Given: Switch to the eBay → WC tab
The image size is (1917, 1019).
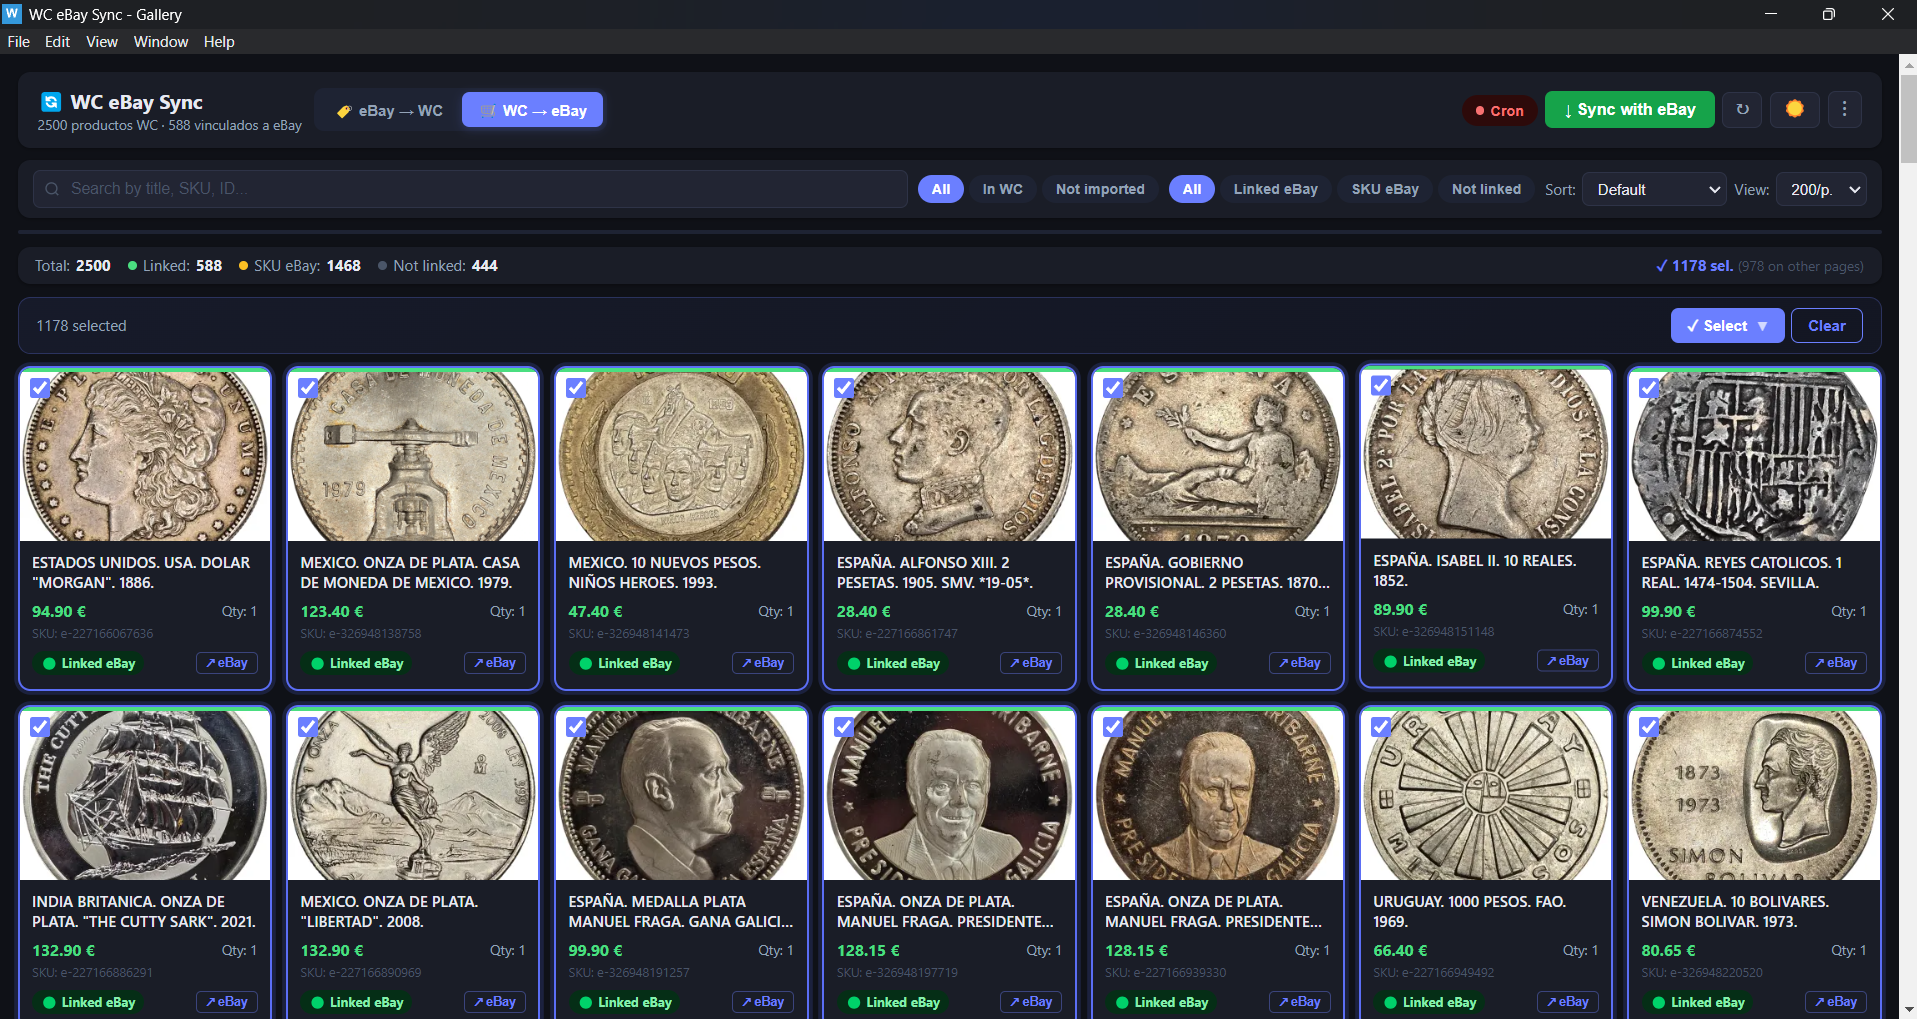Looking at the screenshot, I should [389, 111].
